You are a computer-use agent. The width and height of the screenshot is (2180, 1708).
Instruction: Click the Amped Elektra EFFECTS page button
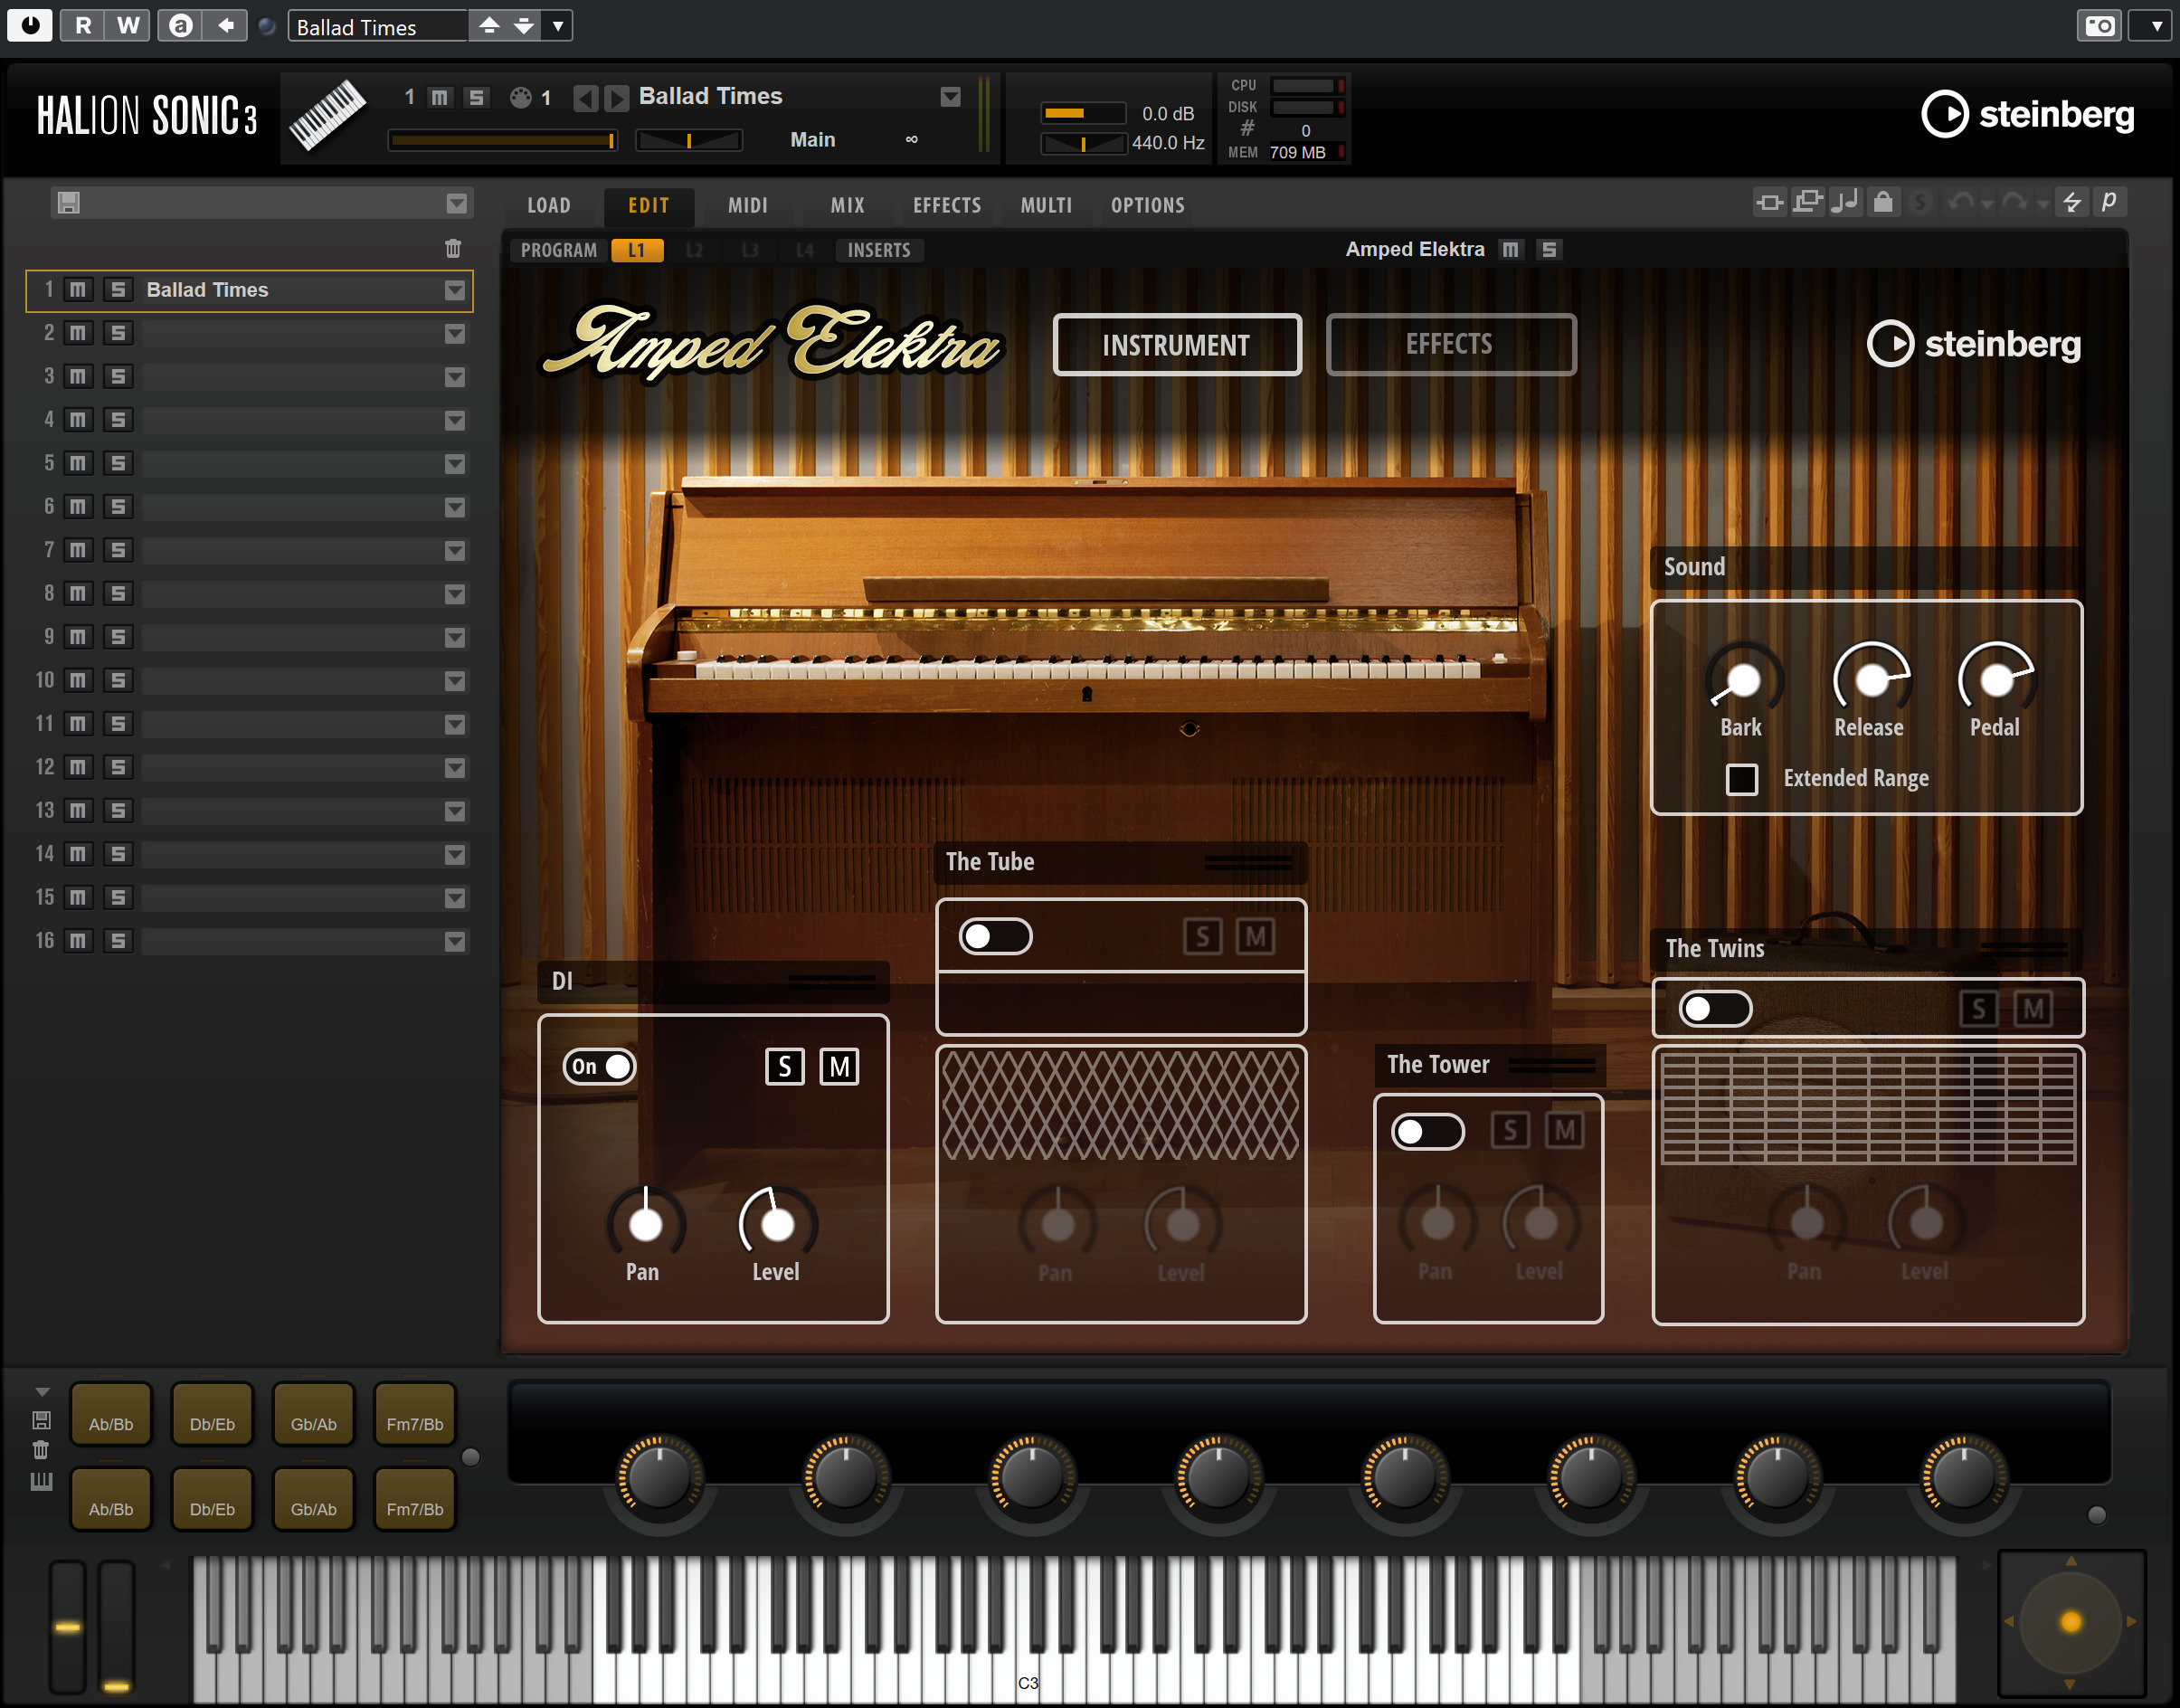click(1451, 345)
